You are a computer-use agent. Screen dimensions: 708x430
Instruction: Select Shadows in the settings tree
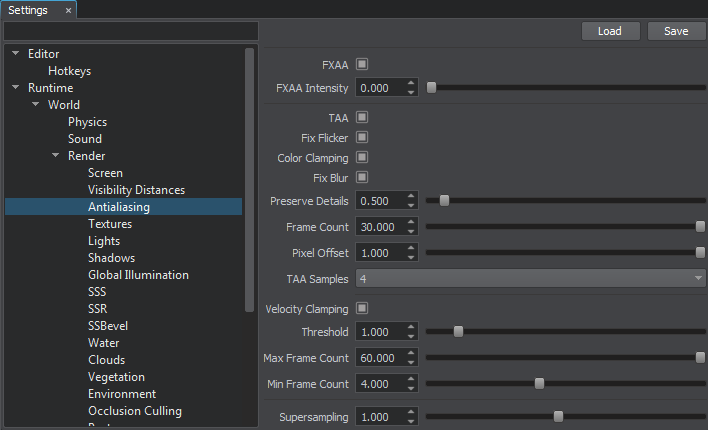(112, 258)
